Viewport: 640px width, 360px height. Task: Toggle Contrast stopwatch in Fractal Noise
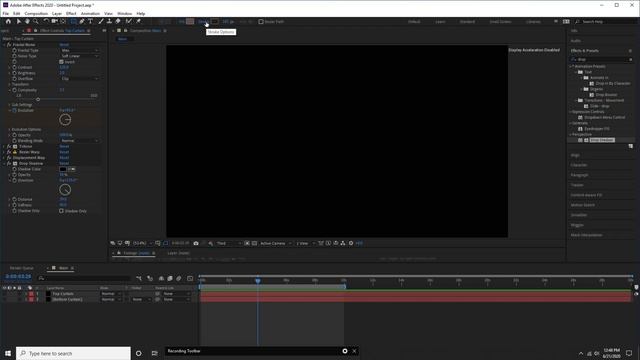(x=14, y=67)
